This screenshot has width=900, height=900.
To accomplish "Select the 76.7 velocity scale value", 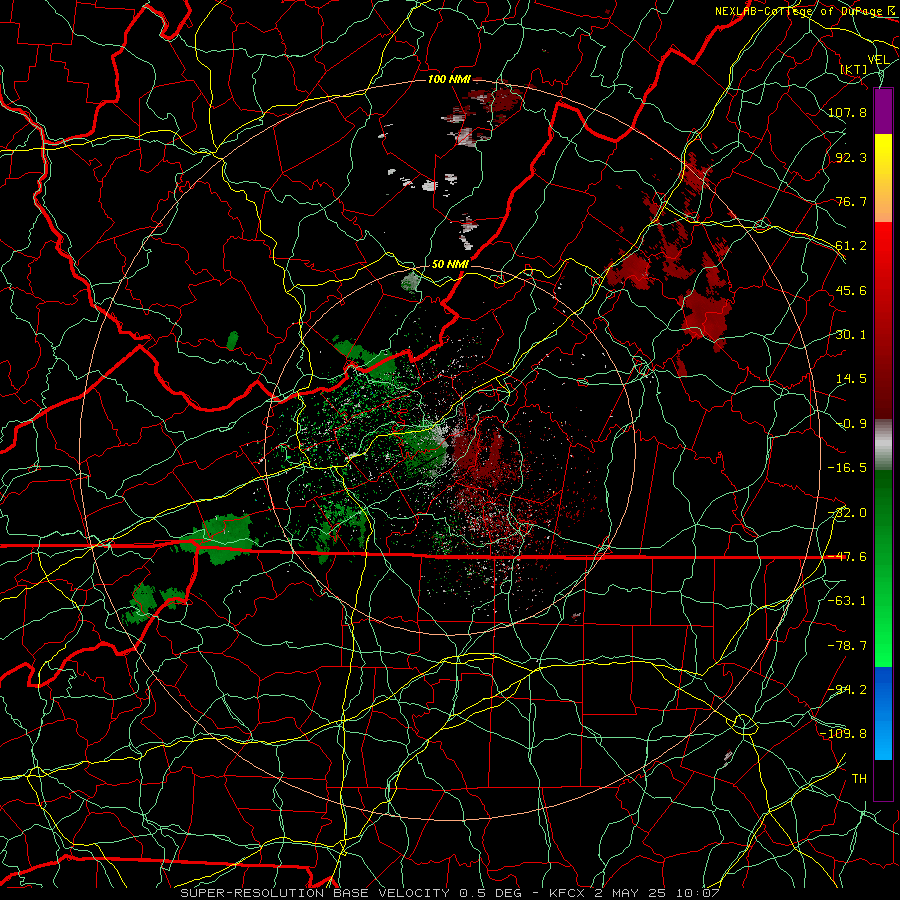I will tap(851, 201).
